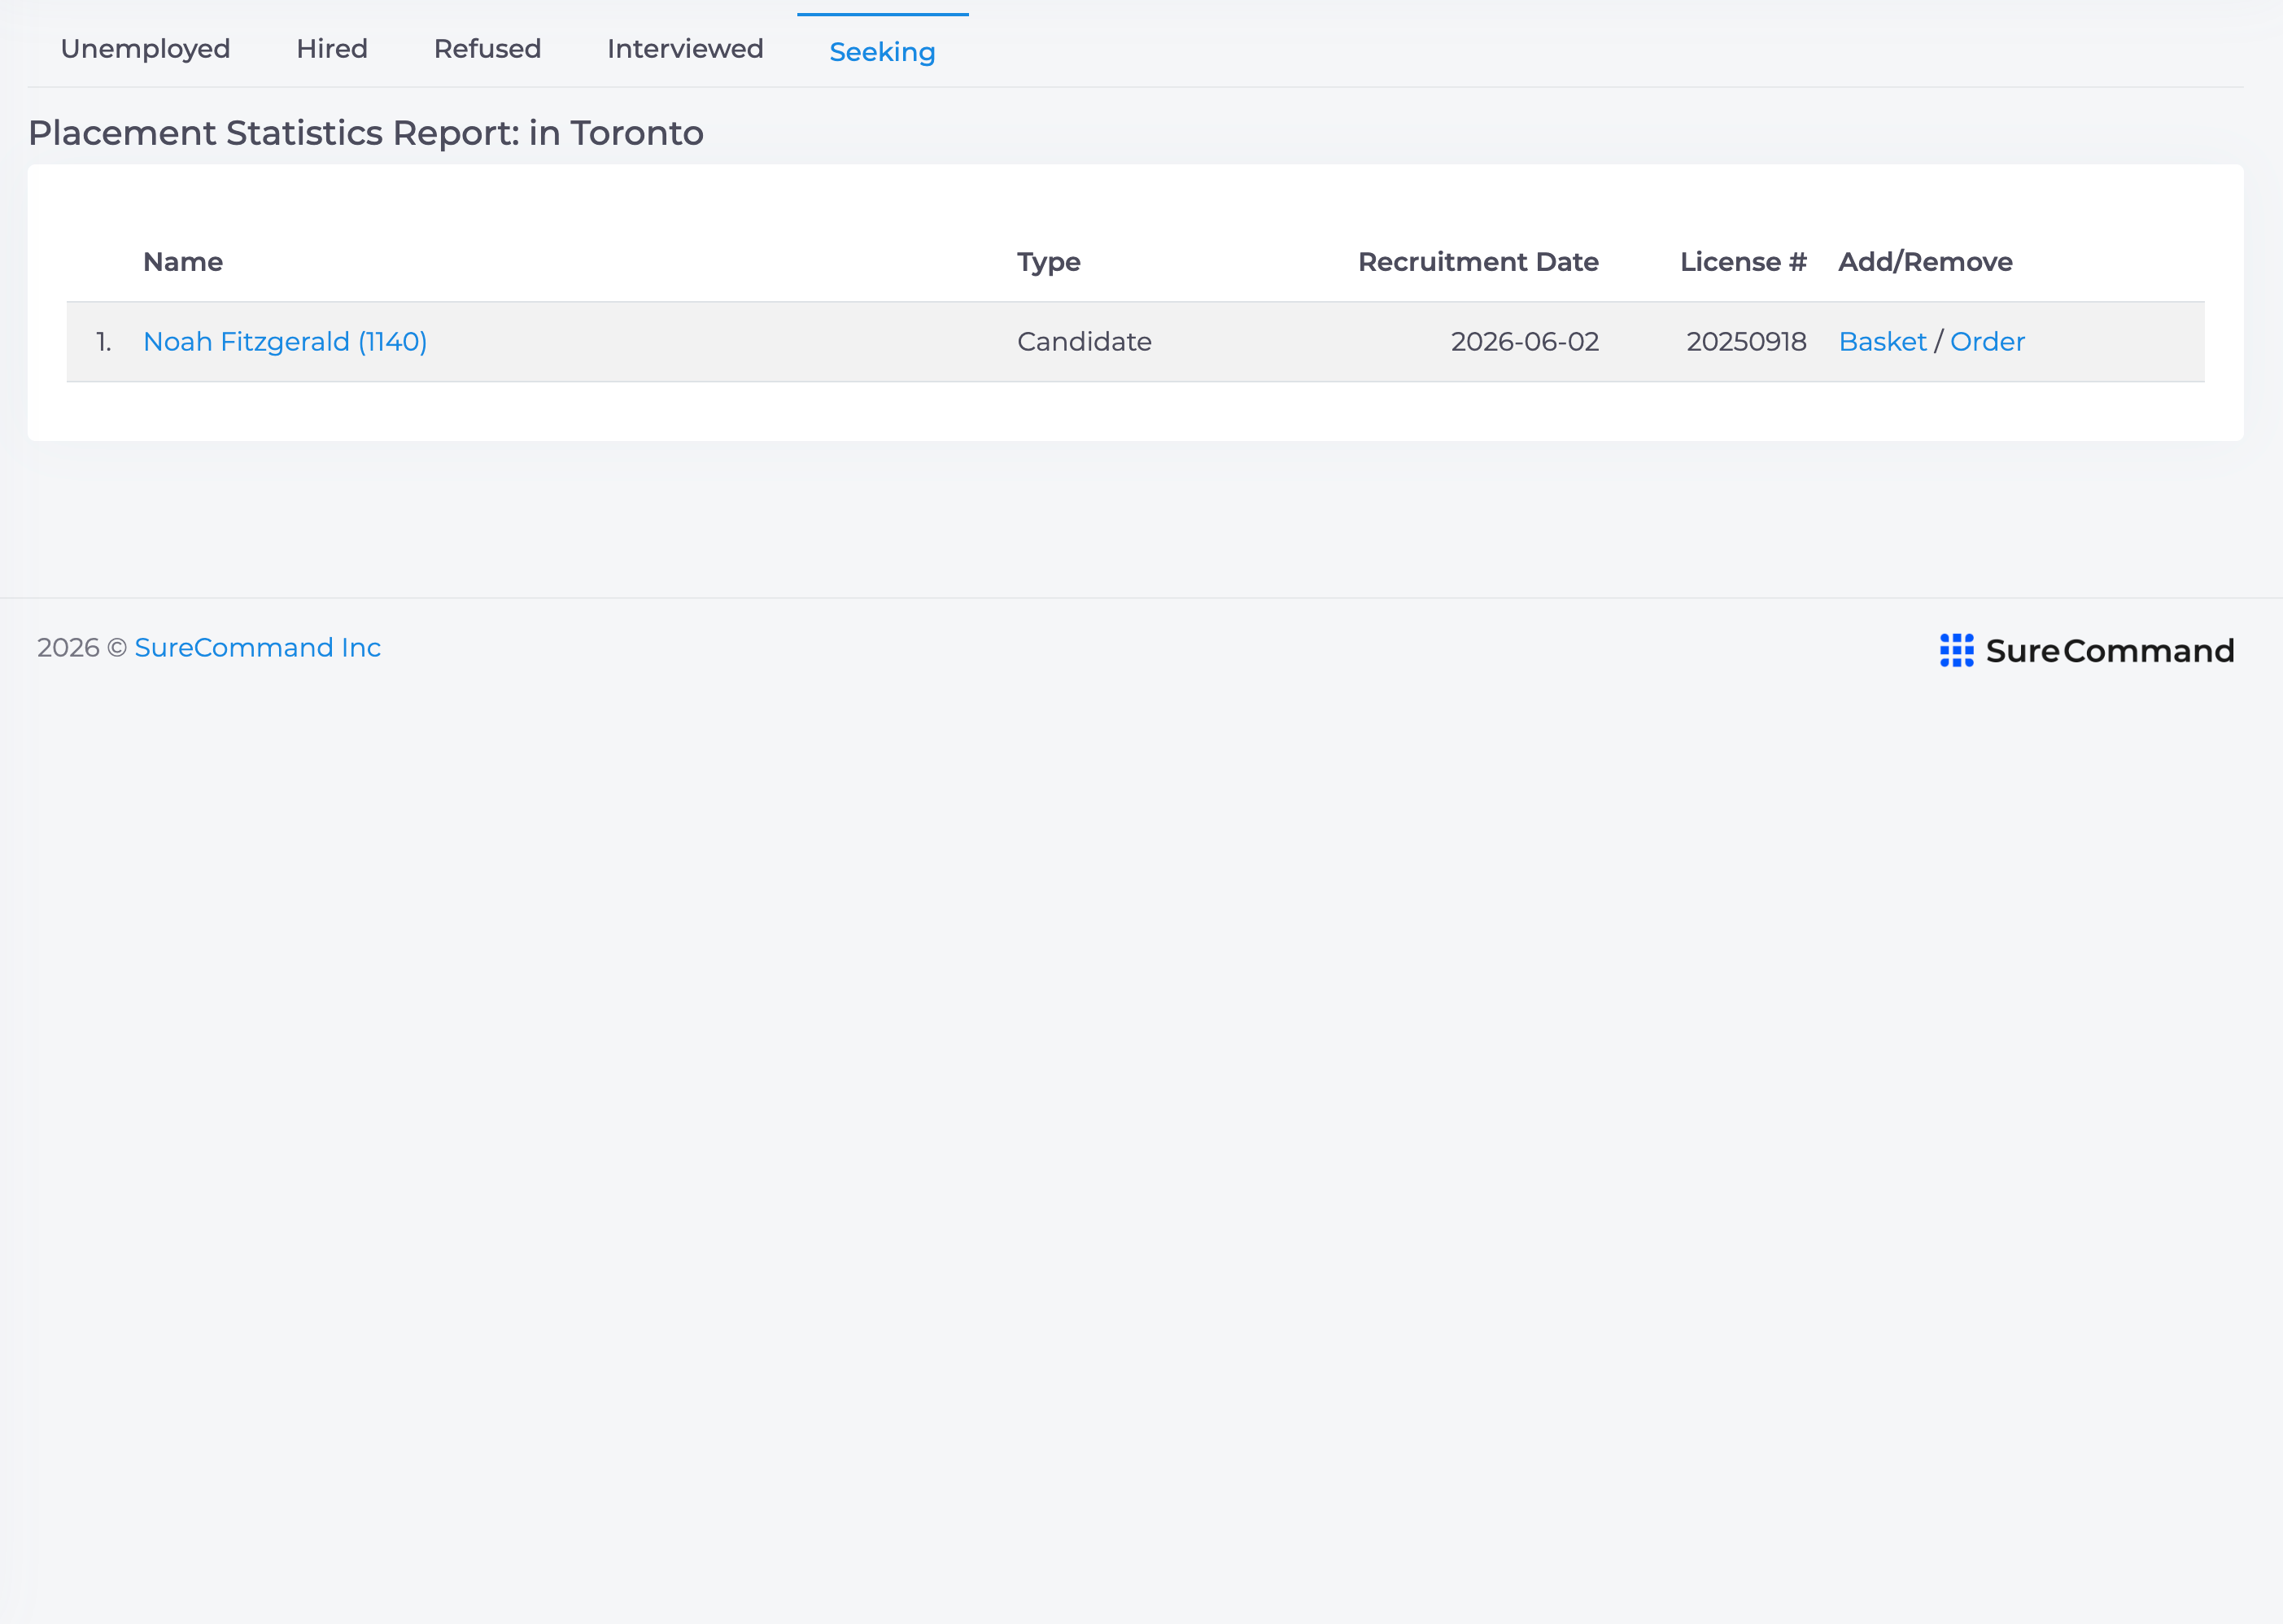Click the 2026-06-02 recruitment date cell

(1525, 342)
